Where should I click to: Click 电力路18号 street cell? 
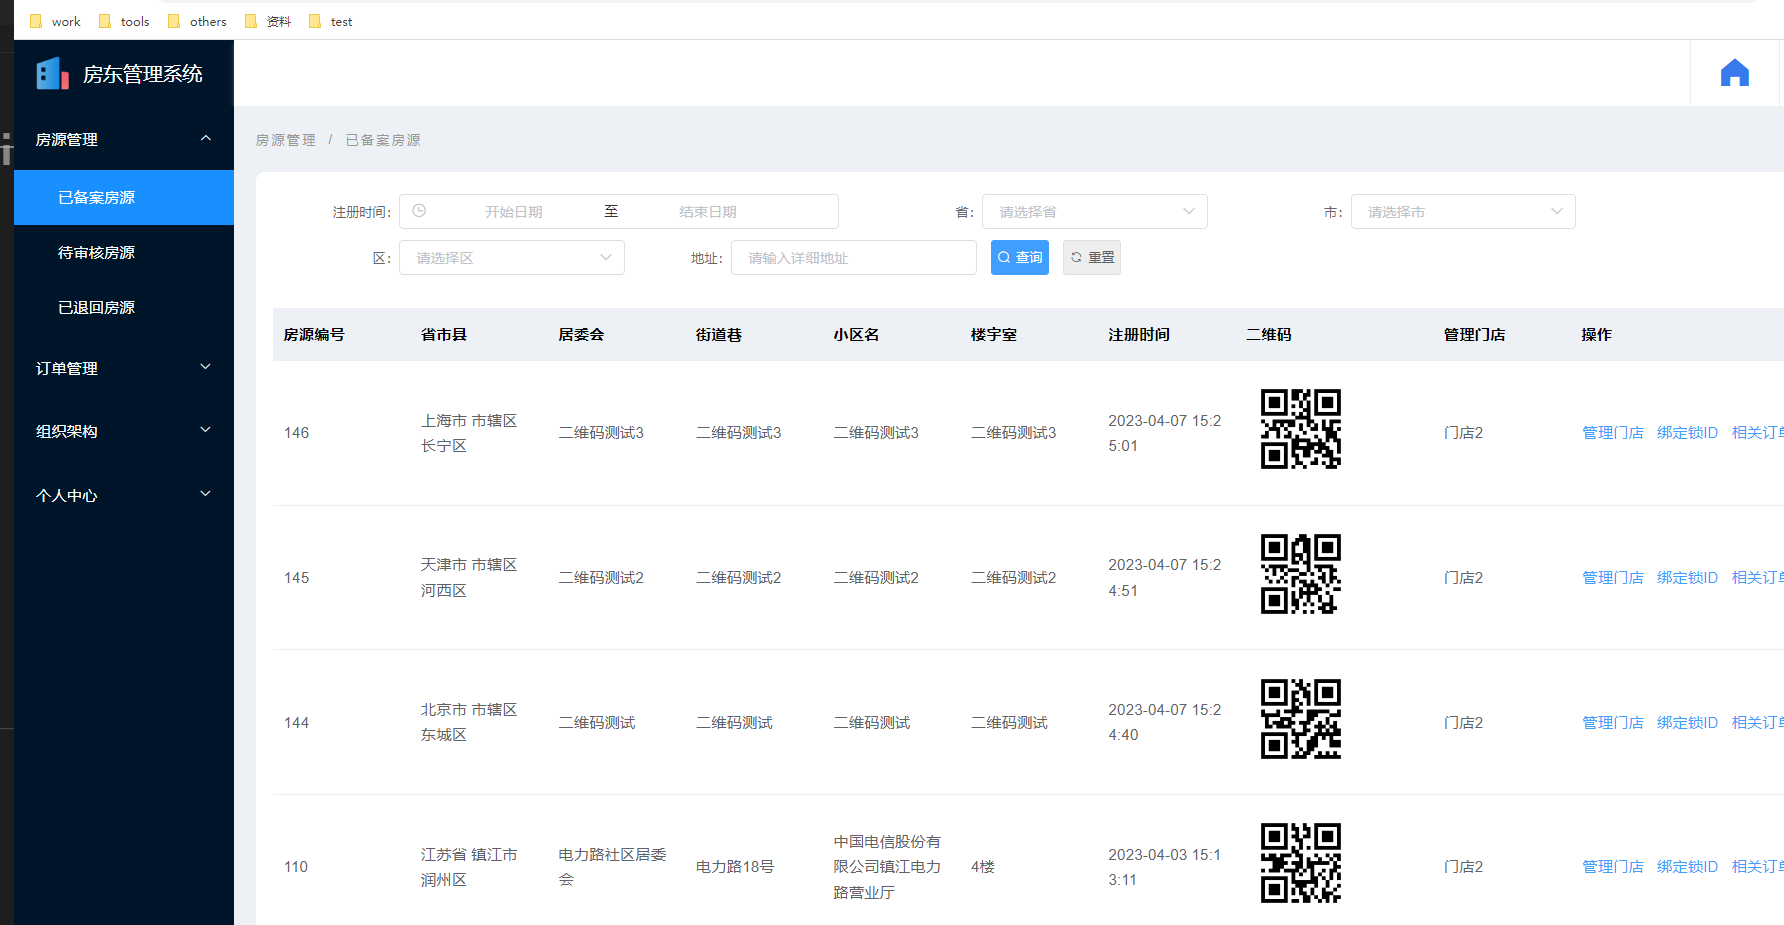click(735, 866)
